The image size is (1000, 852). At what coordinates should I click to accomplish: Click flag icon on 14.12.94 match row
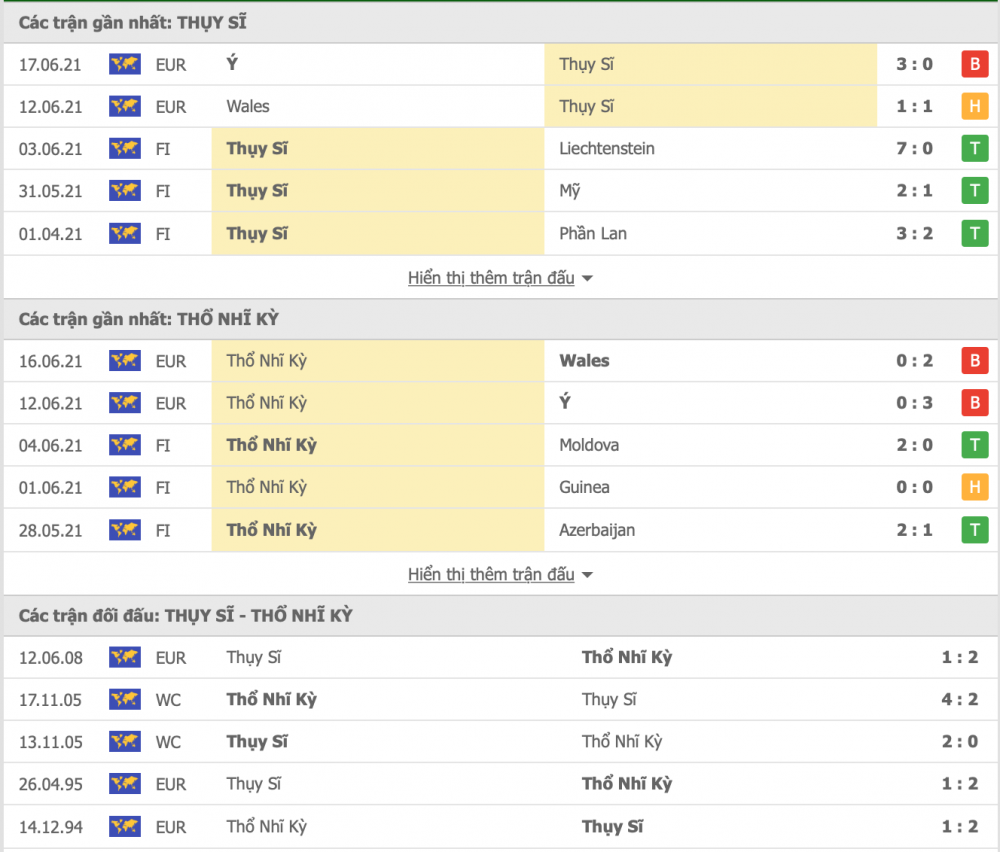point(125,827)
